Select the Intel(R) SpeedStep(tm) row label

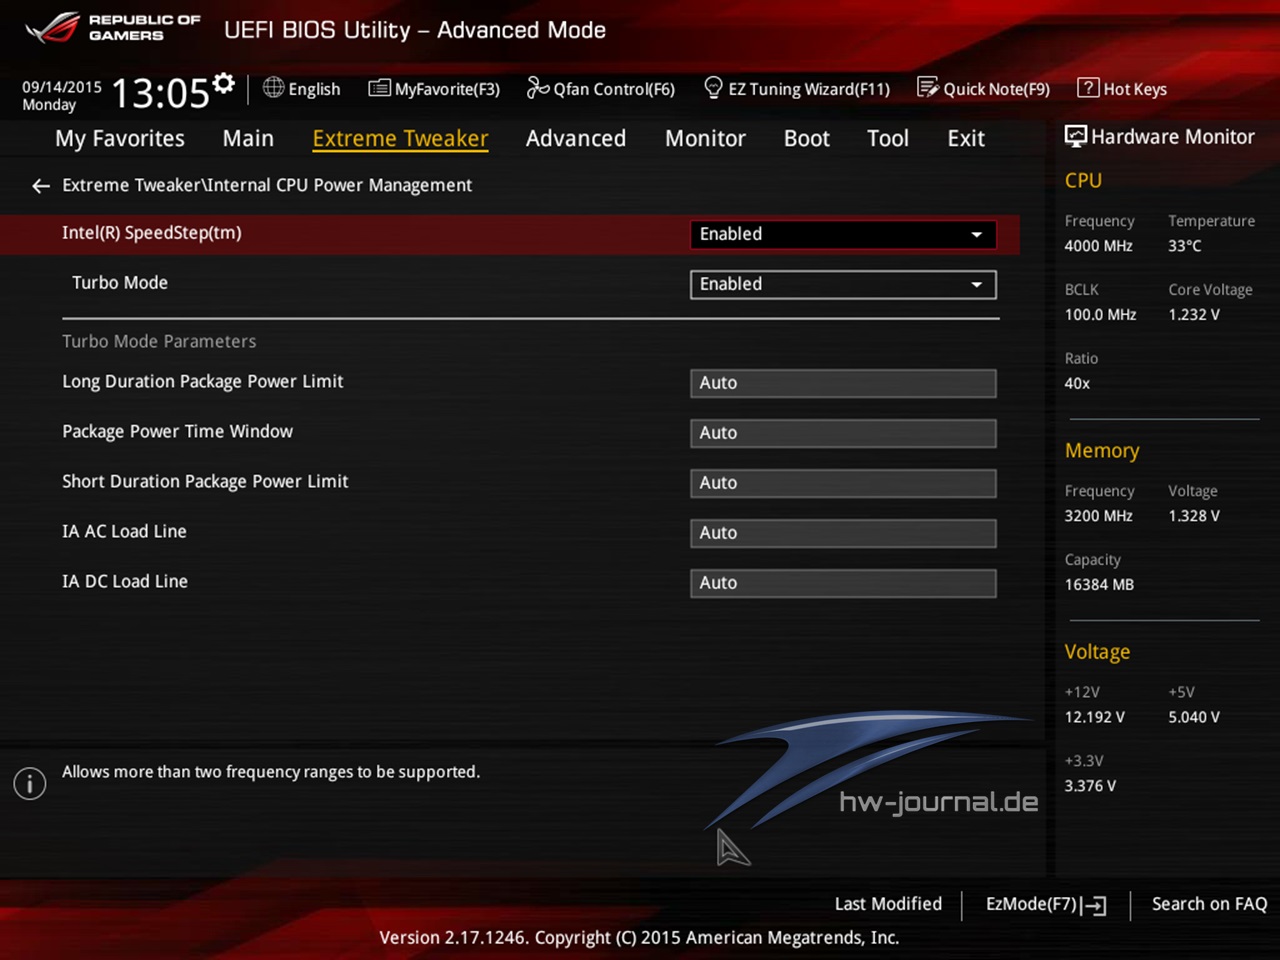point(152,233)
